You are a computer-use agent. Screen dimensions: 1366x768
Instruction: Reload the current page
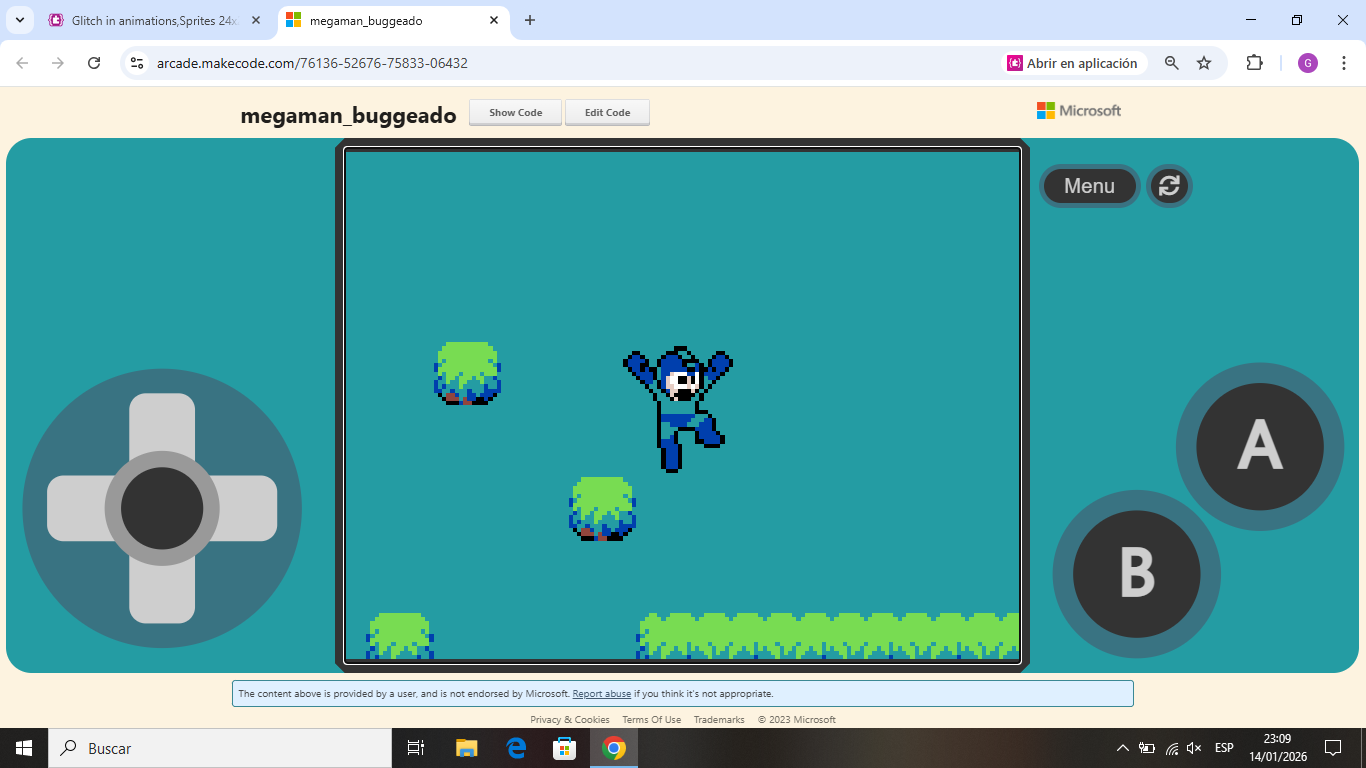[x=94, y=63]
